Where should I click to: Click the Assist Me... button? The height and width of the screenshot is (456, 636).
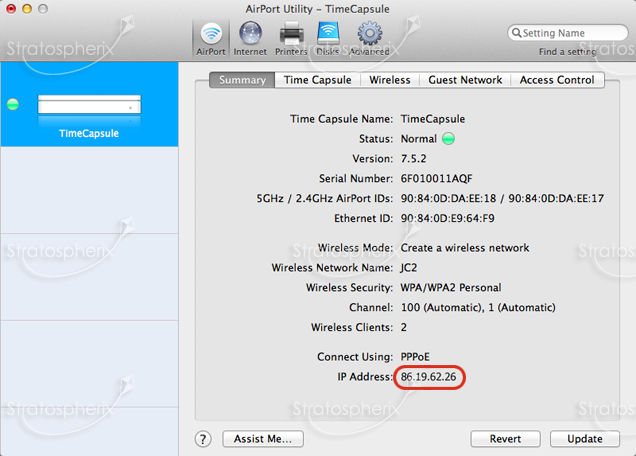coord(263,439)
